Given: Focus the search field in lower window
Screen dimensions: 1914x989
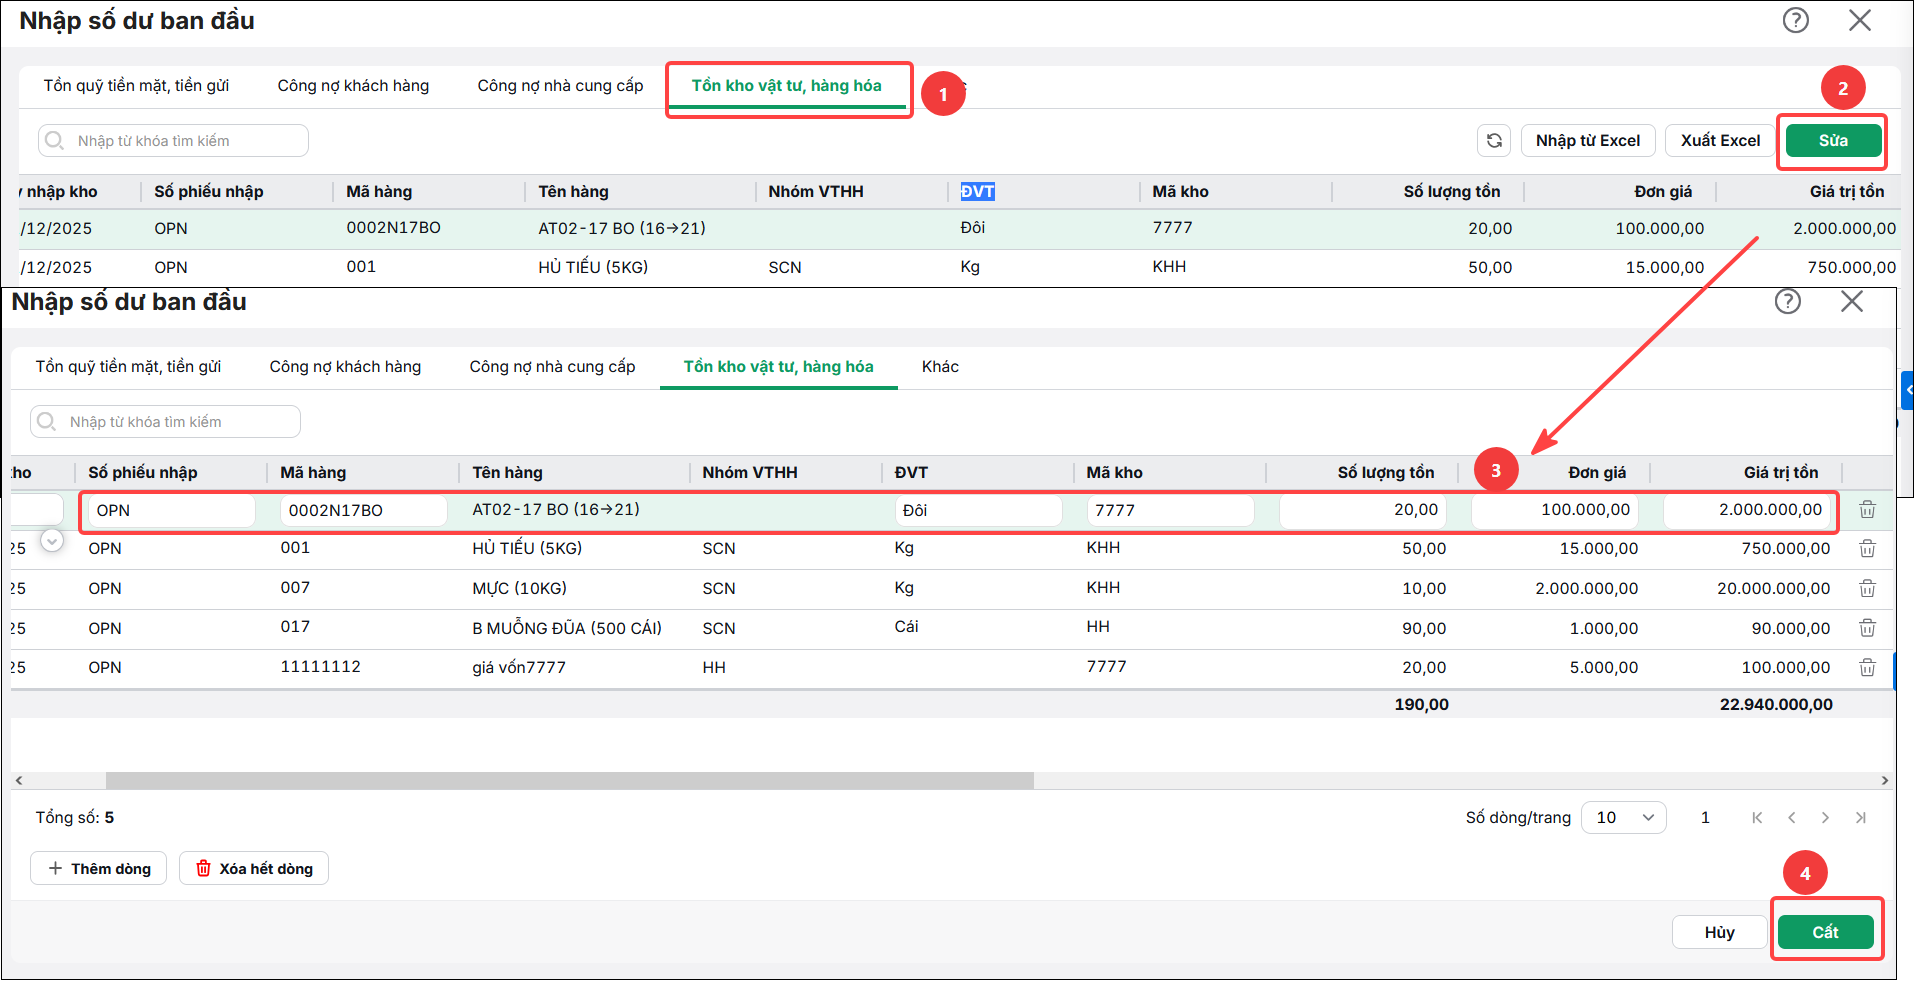Looking at the screenshot, I should coord(165,422).
